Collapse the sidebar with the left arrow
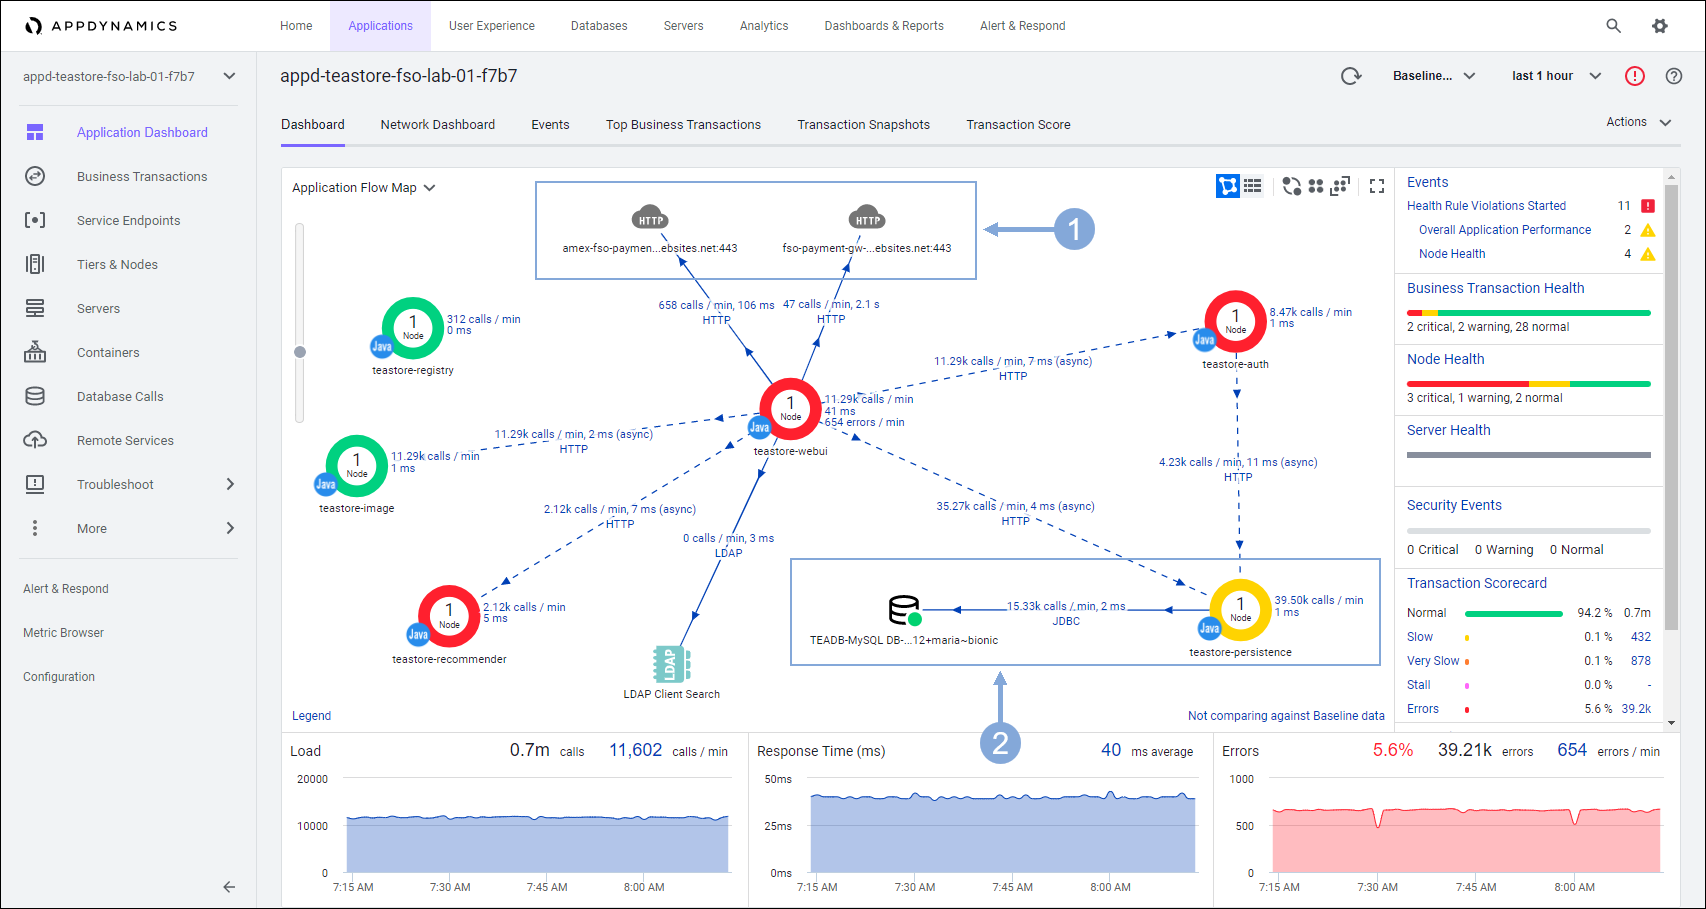Viewport: 1706px width, 909px height. point(229,887)
